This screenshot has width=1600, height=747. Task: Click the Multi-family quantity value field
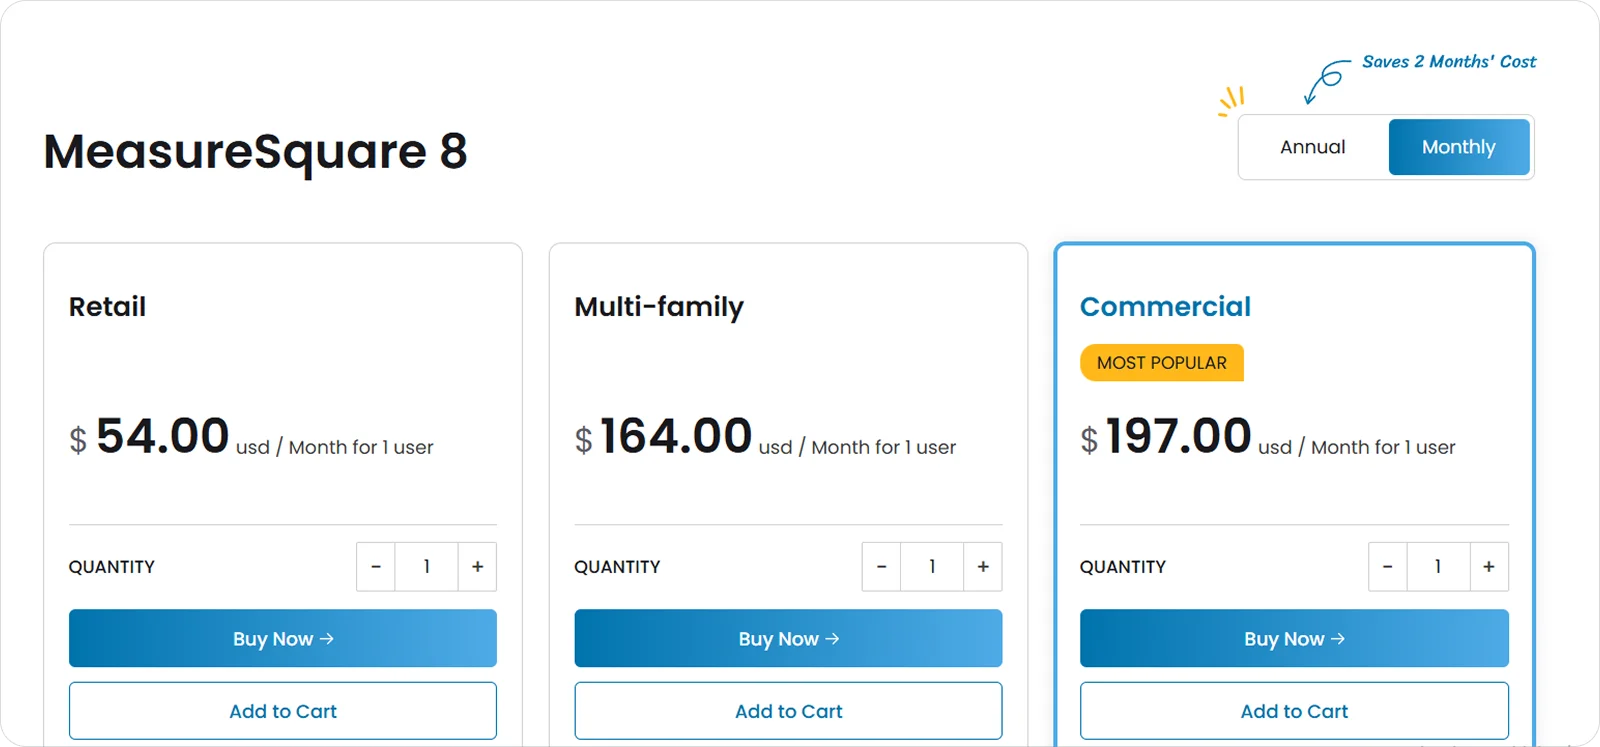(x=932, y=567)
